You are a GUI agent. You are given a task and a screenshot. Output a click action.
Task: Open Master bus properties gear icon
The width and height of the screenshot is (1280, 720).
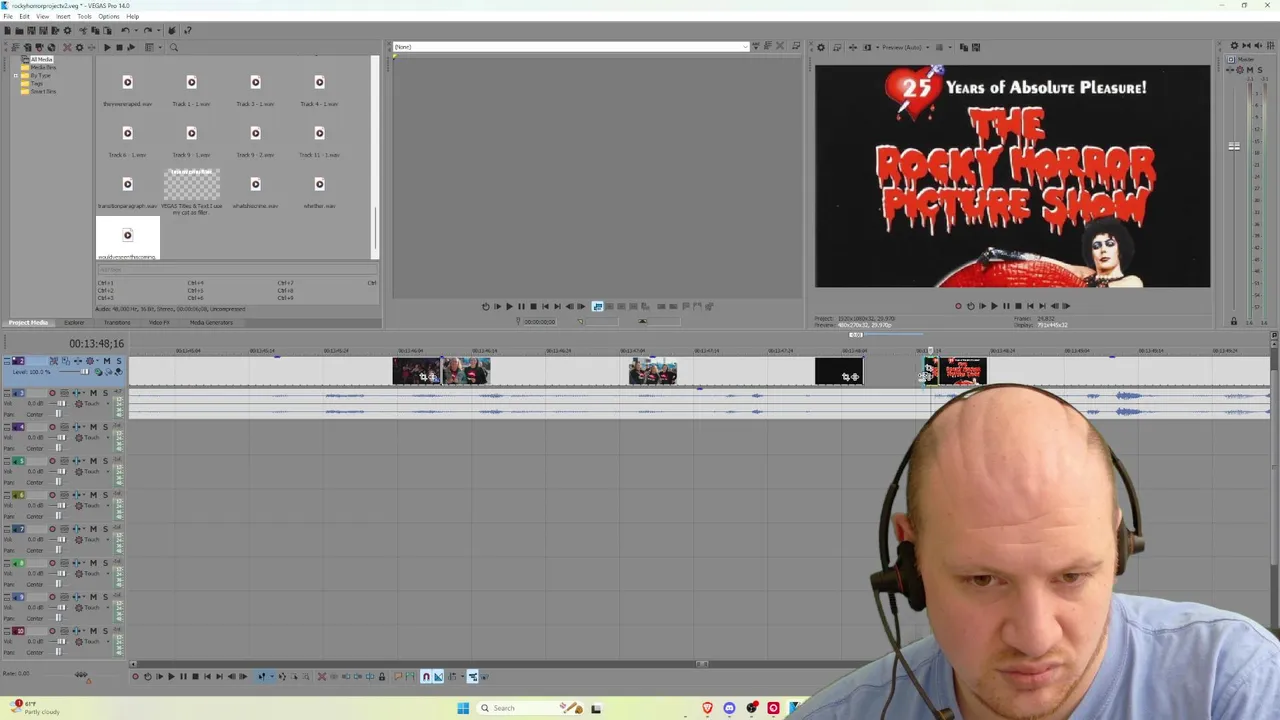(1234, 46)
